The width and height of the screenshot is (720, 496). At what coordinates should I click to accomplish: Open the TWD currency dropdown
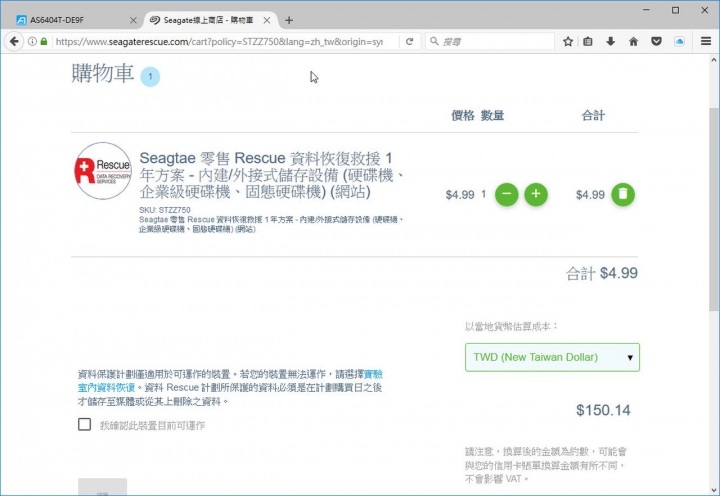pyautogui.click(x=552, y=357)
